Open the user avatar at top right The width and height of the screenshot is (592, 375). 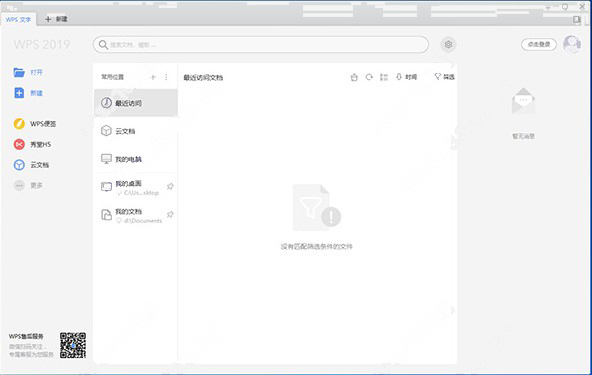tap(572, 45)
